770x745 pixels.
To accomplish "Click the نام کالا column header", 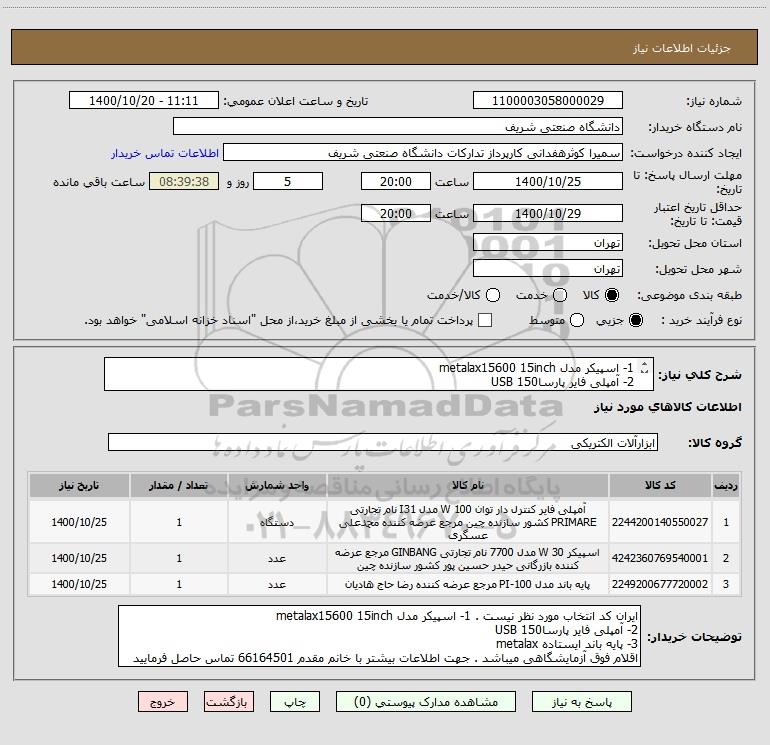I will (468, 485).
